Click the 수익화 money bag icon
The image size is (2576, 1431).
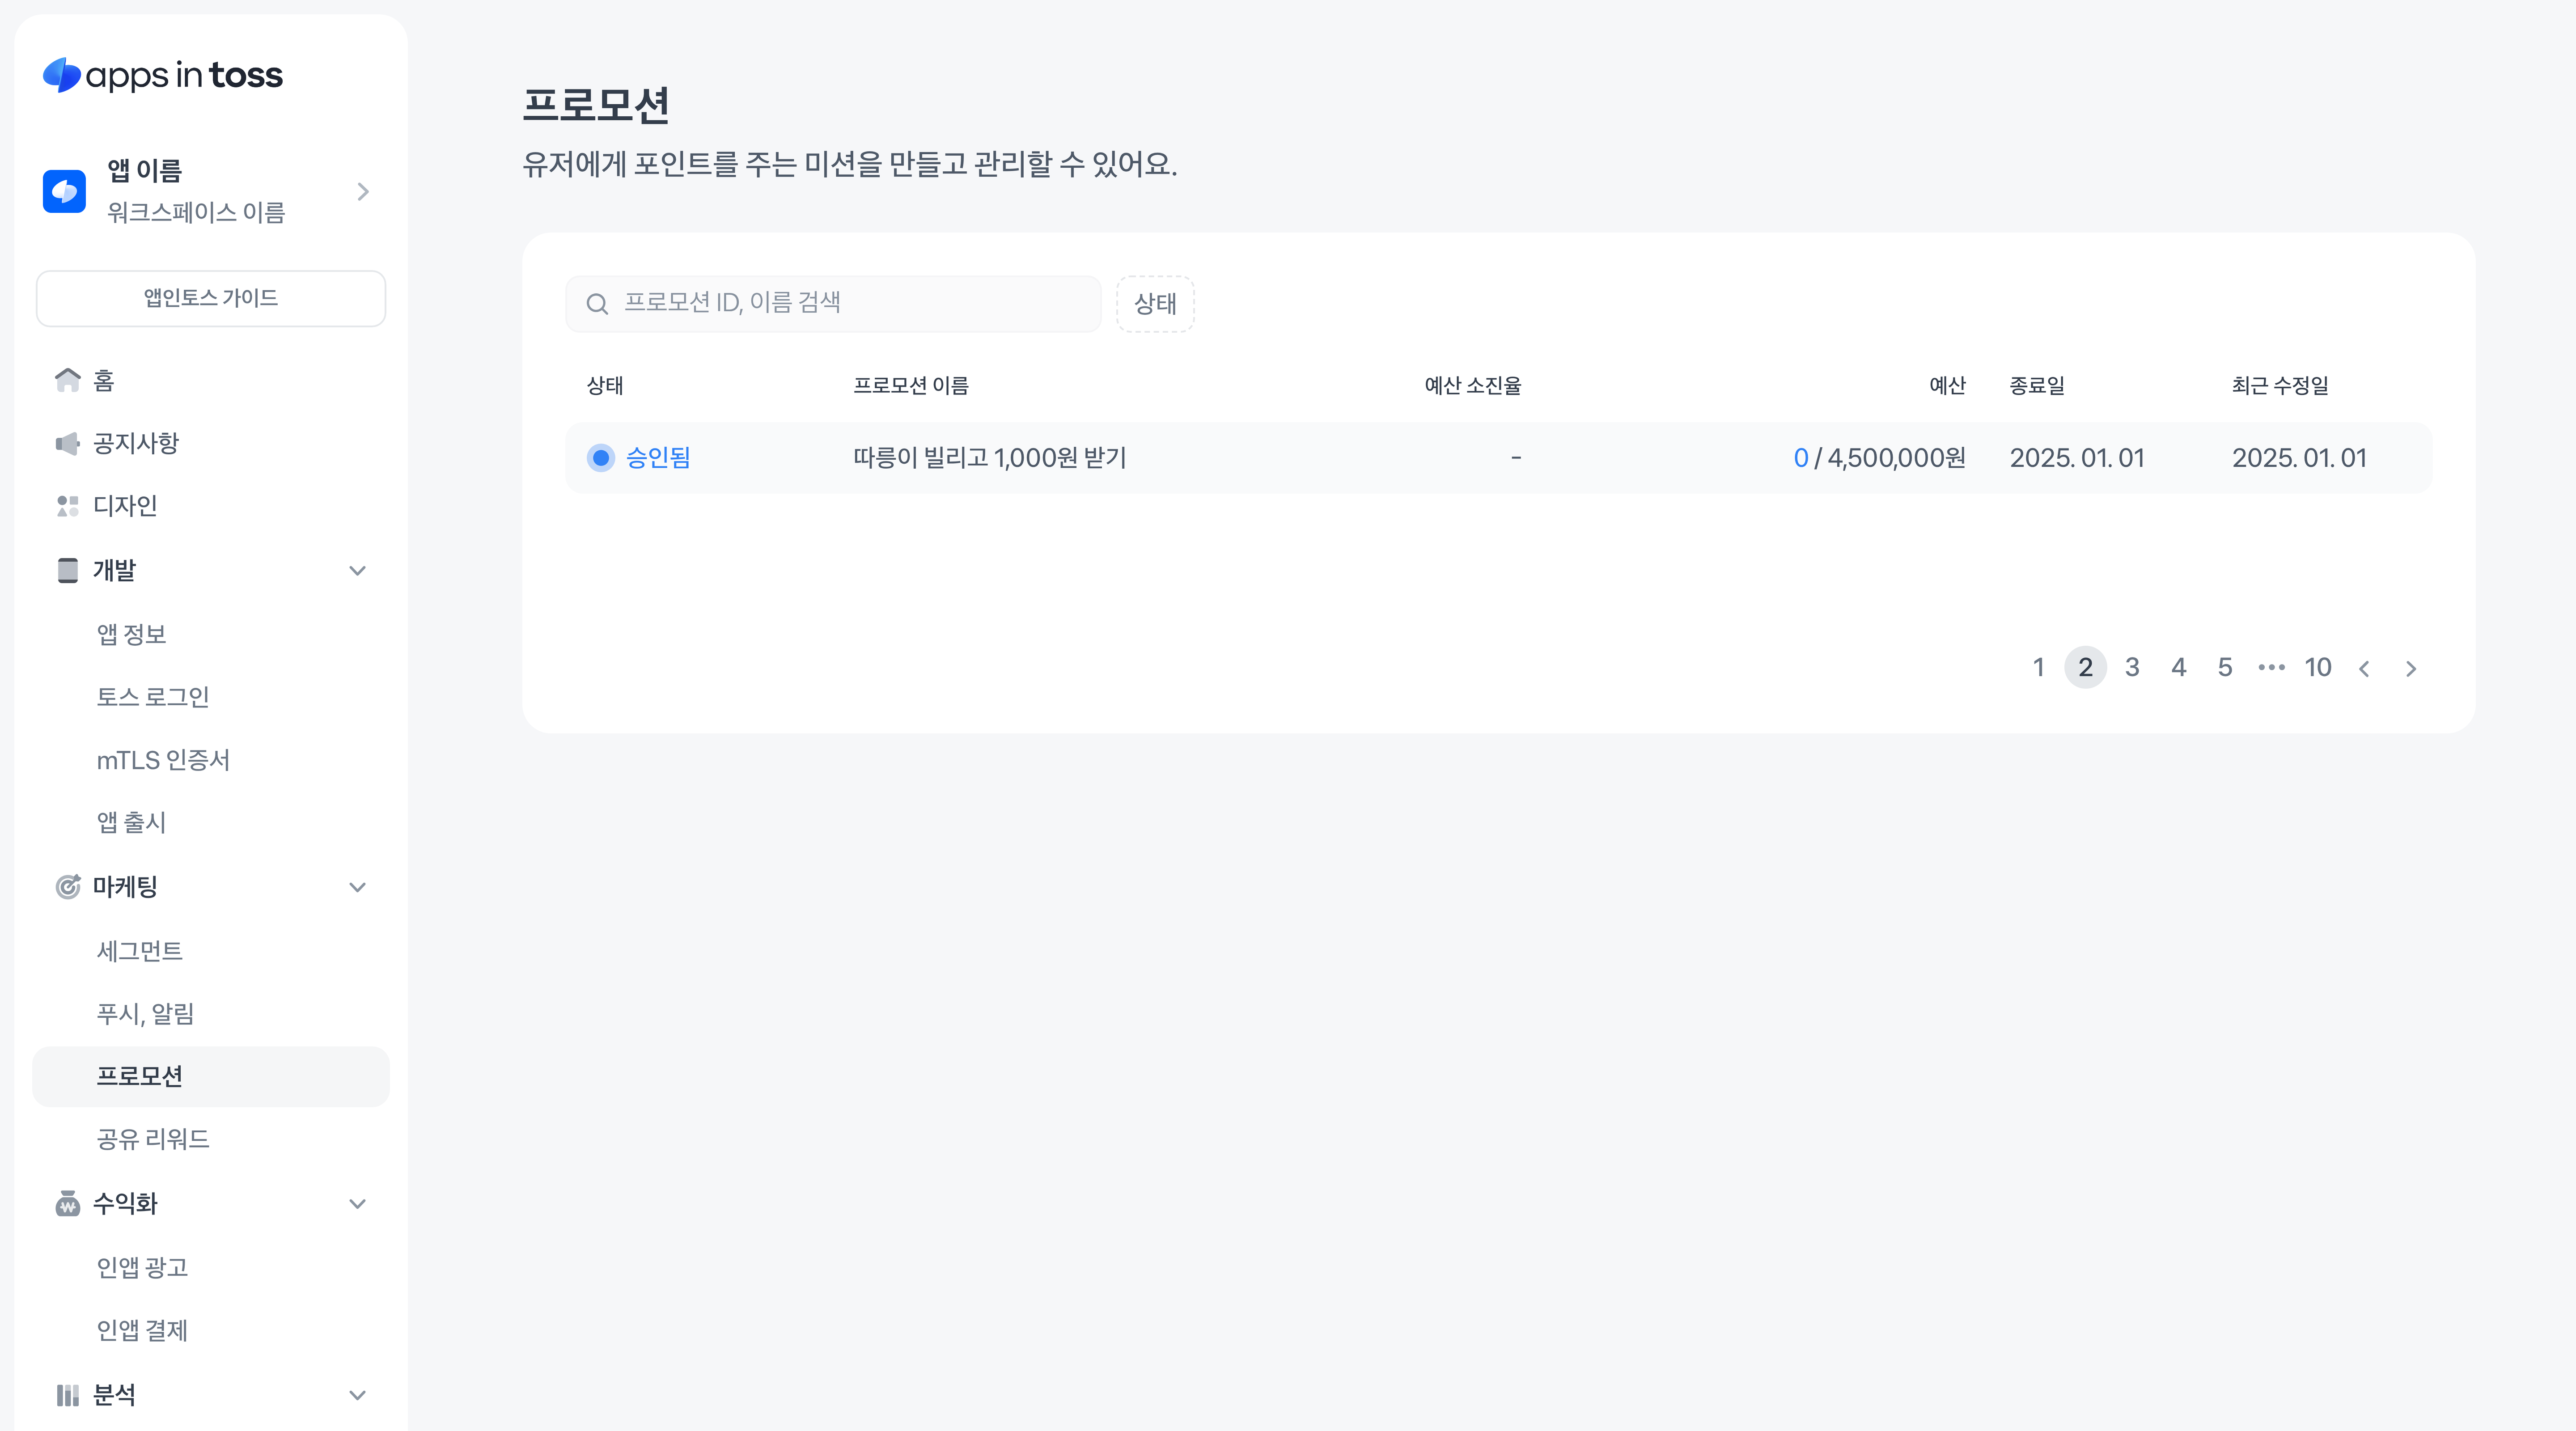pos(67,1203)
